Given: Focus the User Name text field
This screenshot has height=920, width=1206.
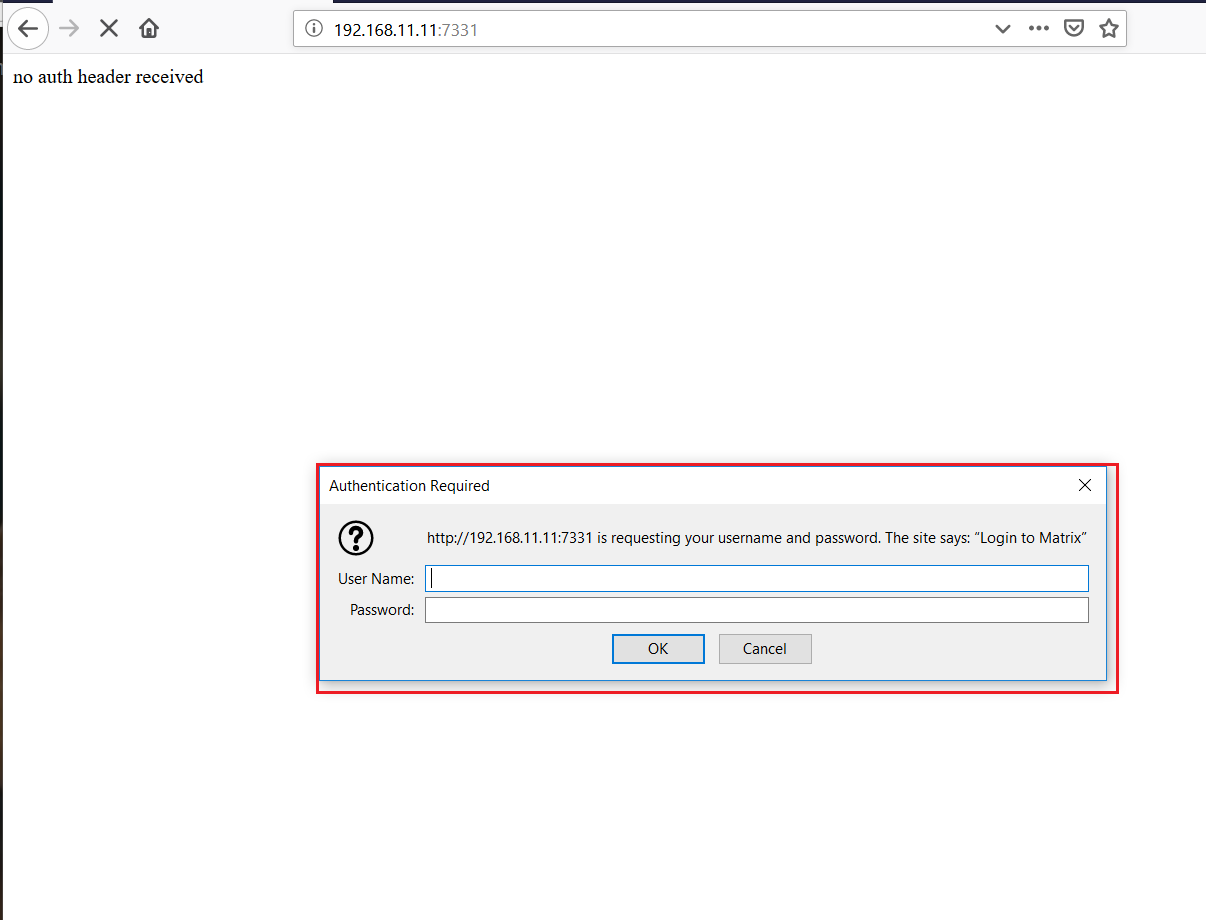Looking at the screenshot, I should 756,578.
